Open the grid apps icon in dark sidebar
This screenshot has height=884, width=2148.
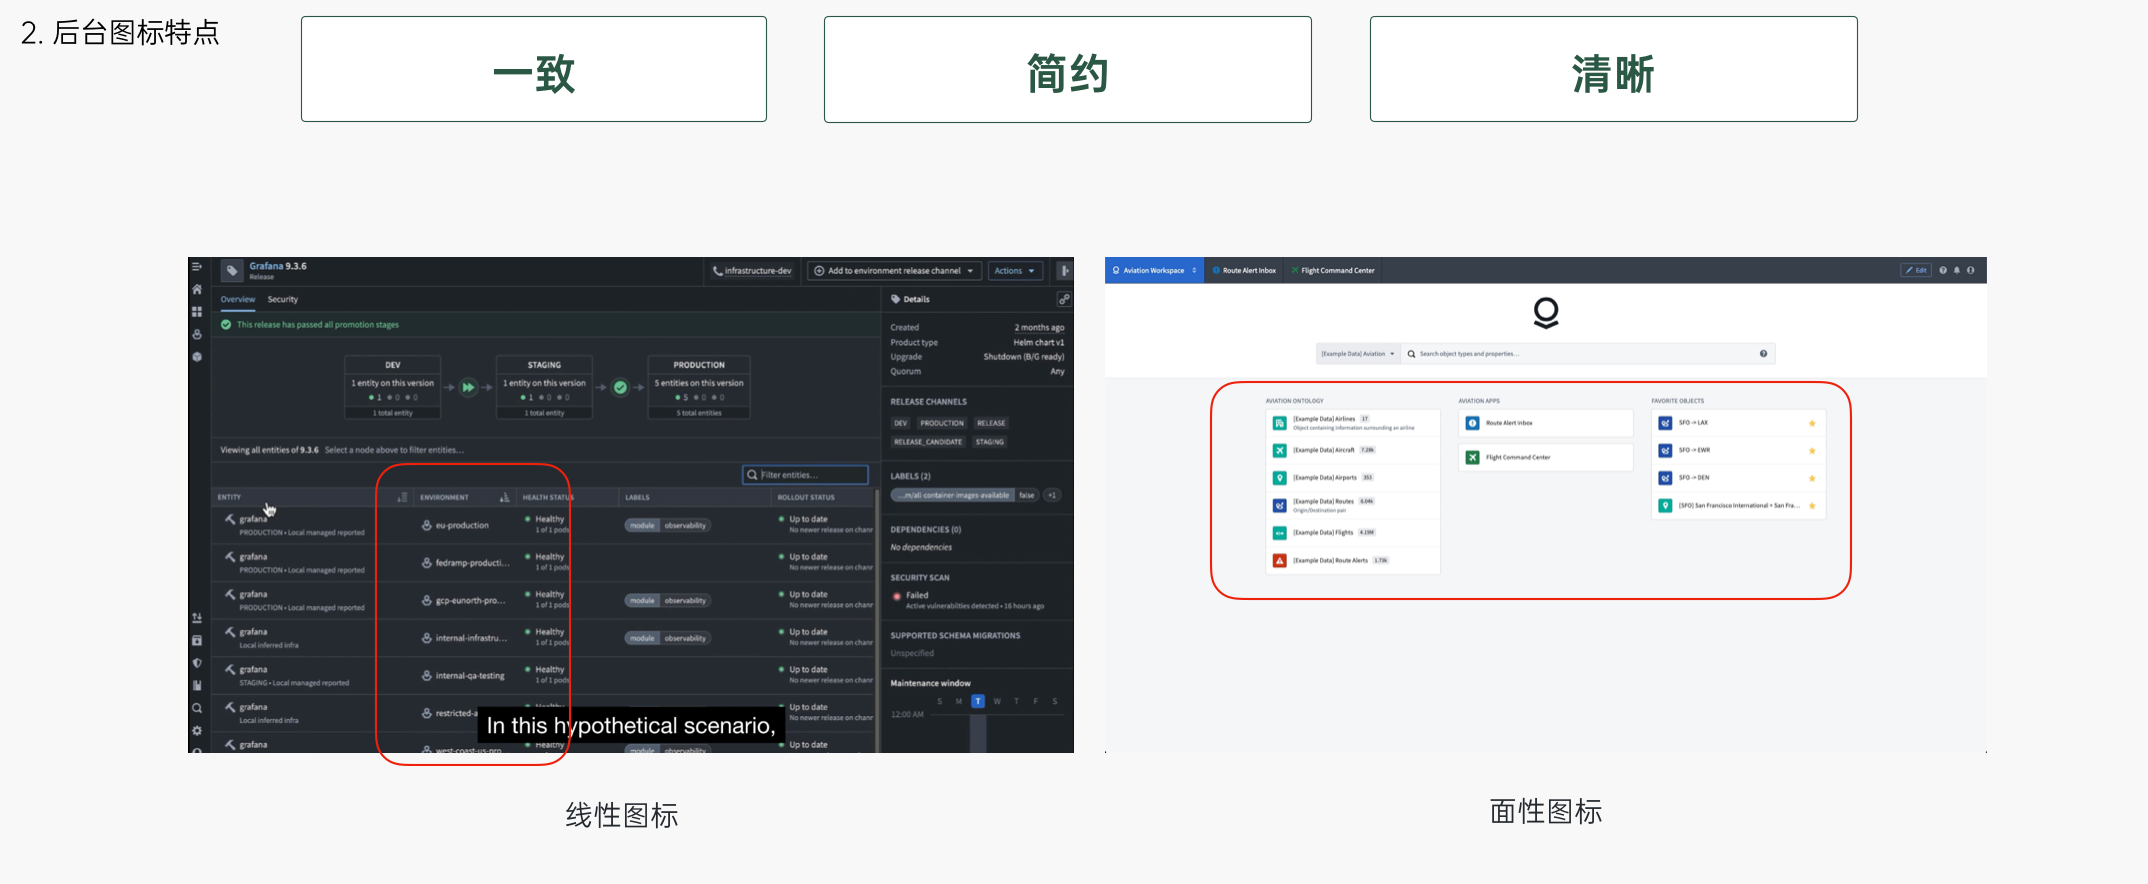click(x=197, y=312)
